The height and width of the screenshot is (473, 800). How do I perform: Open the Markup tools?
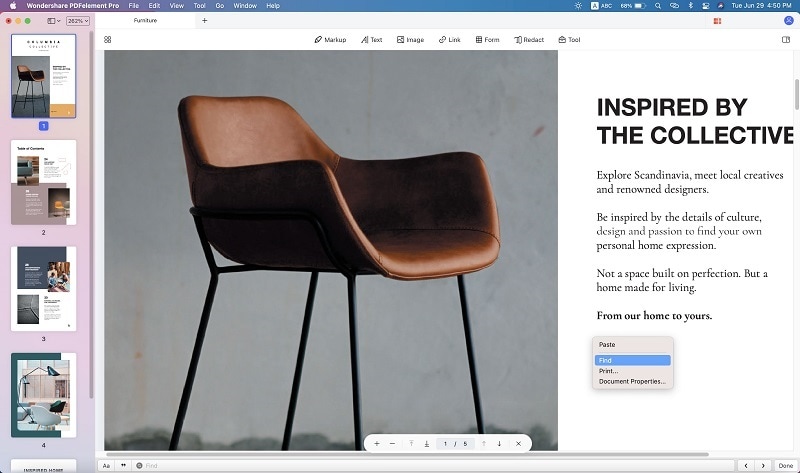click(330, 40)
